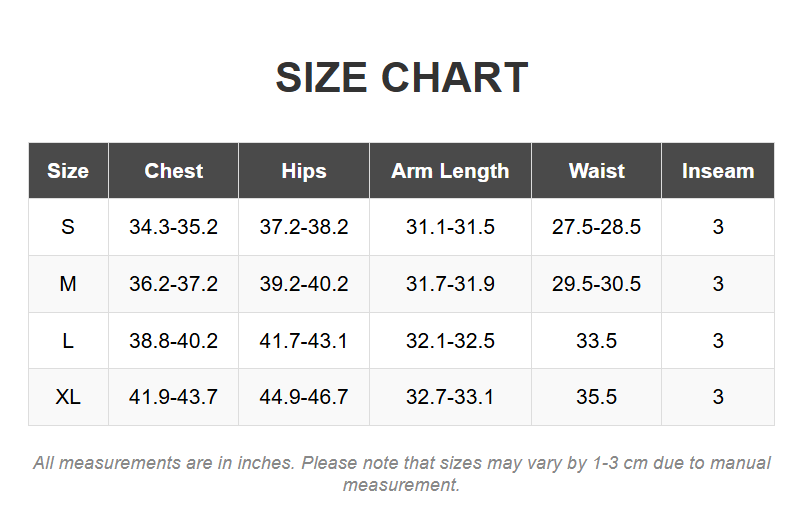The image size is (795, 532).
Task: Click the Inseam column header
Action: click(x=718, y=171)
